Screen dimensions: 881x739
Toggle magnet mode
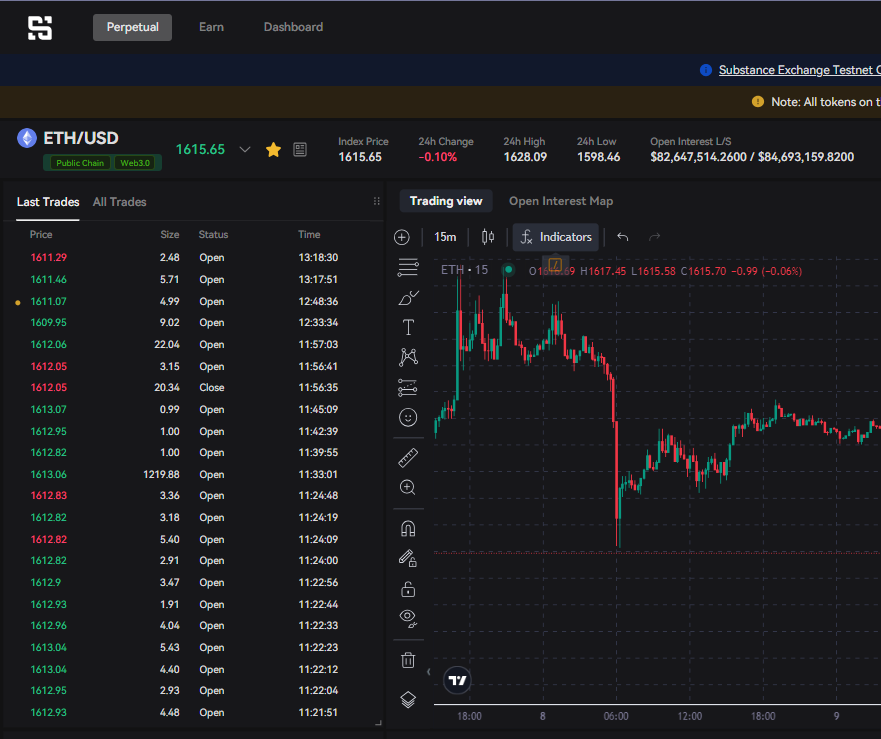[408, 529]
